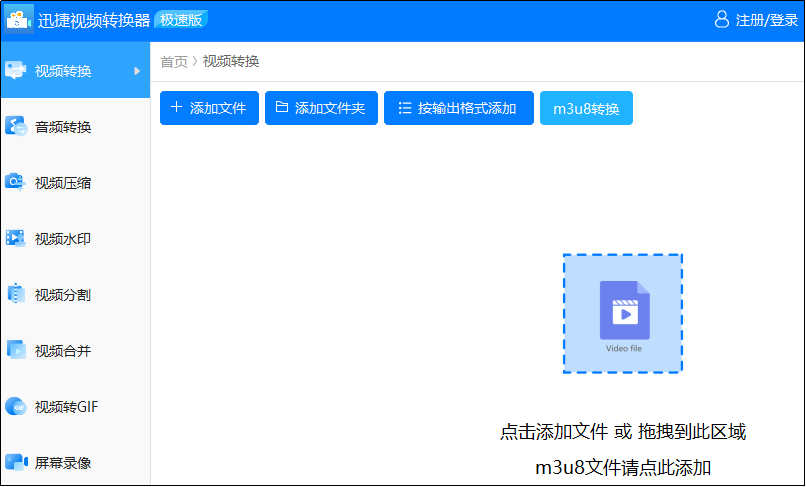Click the dashed file drop zone

623,313
